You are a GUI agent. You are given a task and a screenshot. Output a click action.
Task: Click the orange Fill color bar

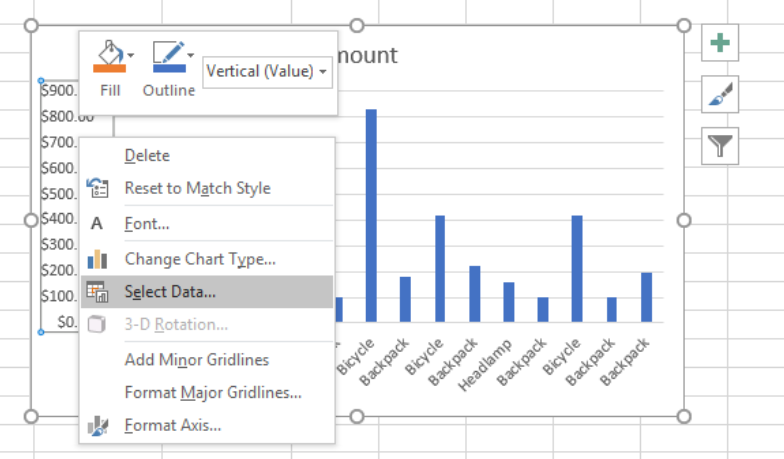110,69
